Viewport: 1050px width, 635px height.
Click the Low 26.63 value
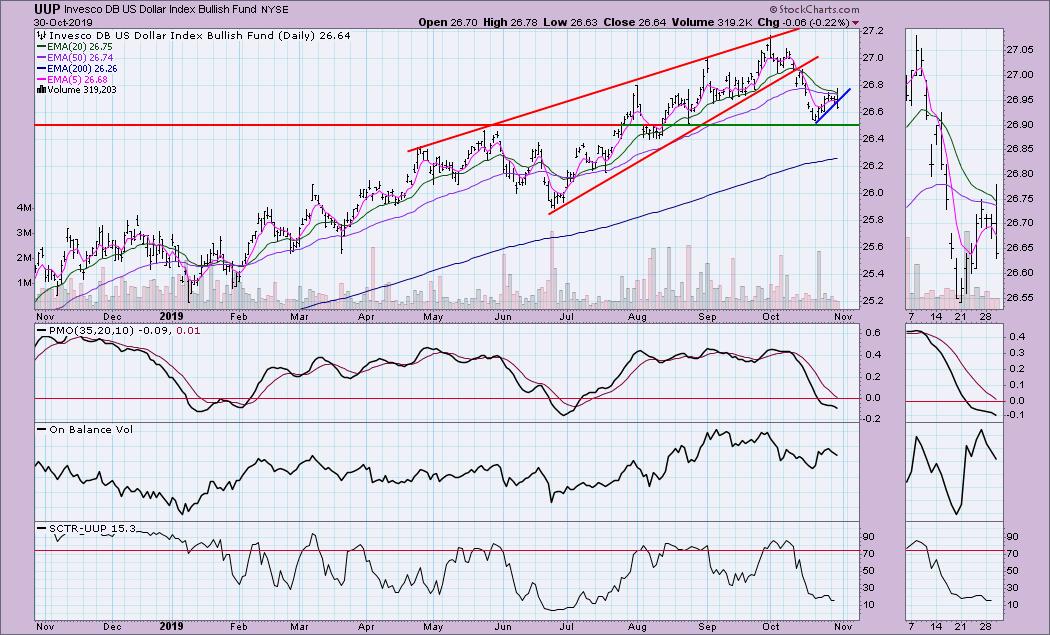tap(571, 22)
